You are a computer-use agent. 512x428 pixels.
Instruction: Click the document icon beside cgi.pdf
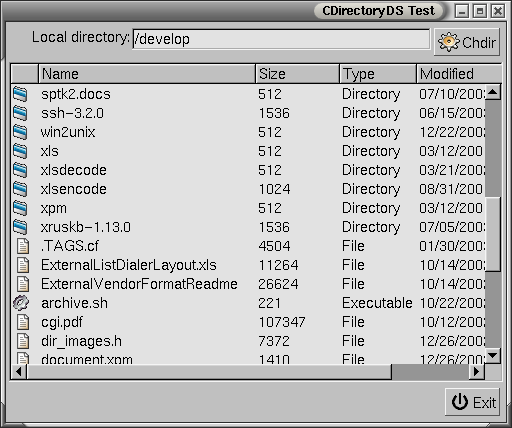coord(23,322)
